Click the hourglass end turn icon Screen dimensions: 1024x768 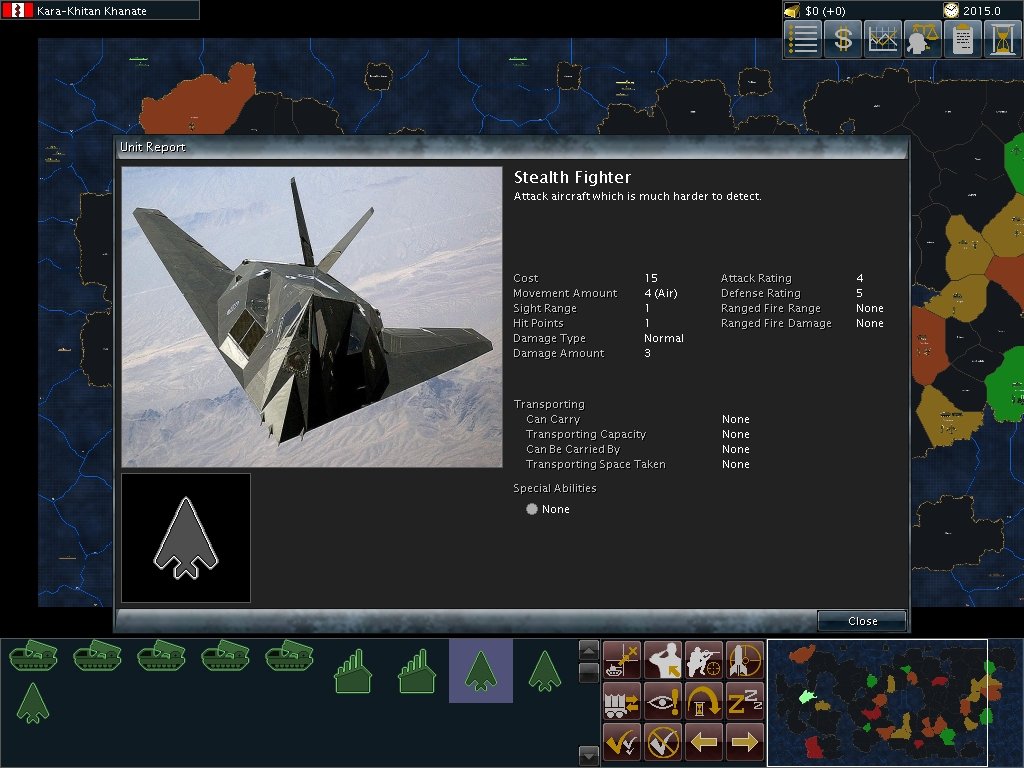tap(1003, 39)
